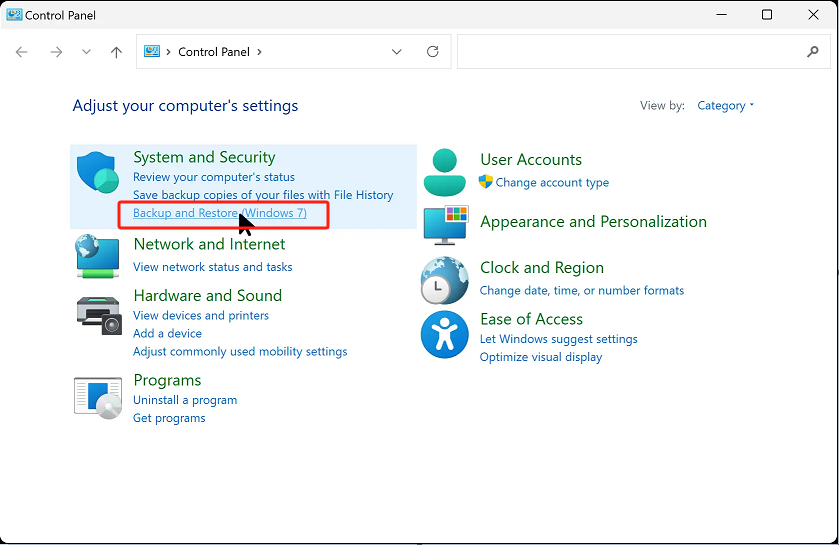Open Hardware and Sound heading

[208, 295]
